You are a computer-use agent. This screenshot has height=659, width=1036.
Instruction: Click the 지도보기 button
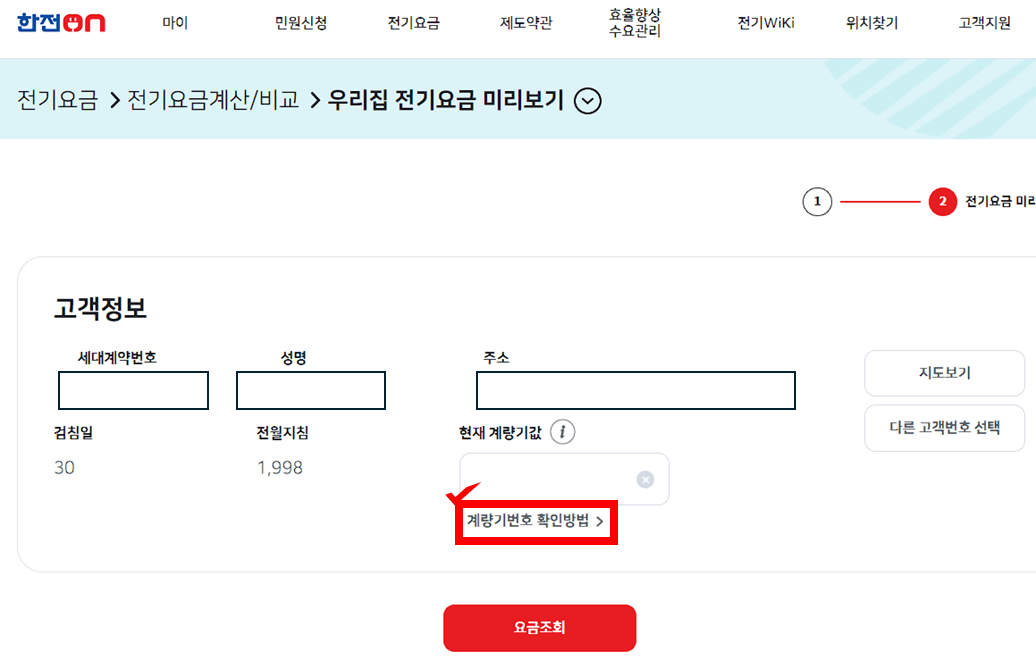pyautogui.click(x=944, y=373)
